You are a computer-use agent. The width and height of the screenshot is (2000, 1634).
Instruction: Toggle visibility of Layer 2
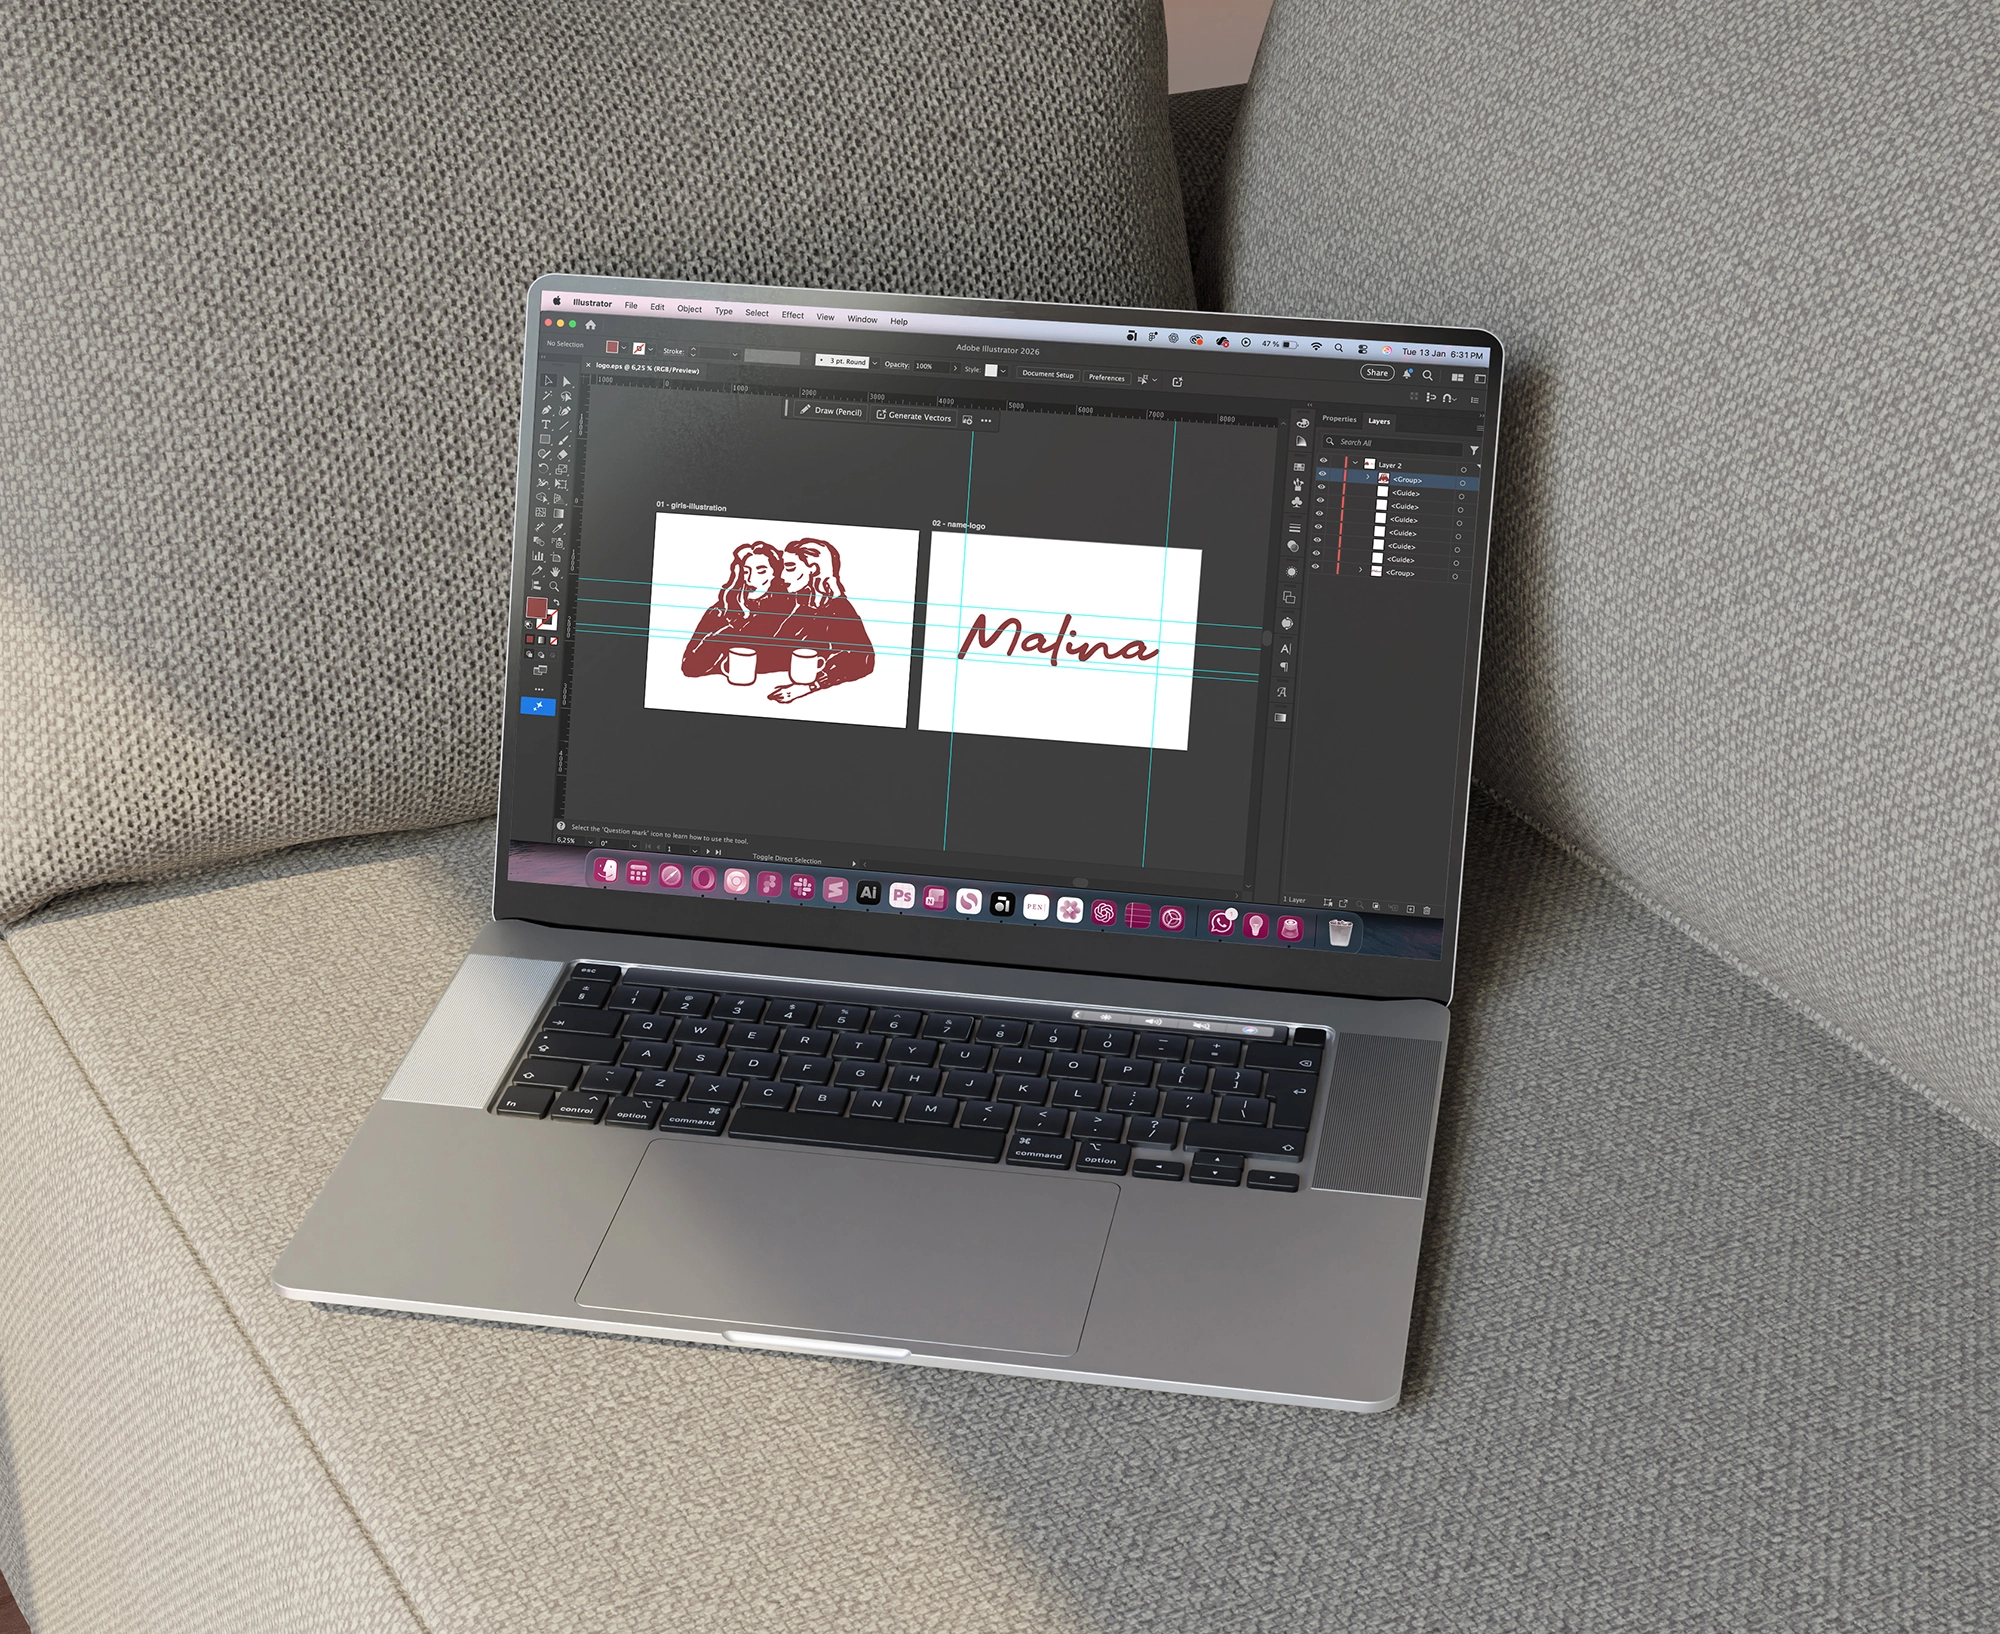(x=1323, y=460)
